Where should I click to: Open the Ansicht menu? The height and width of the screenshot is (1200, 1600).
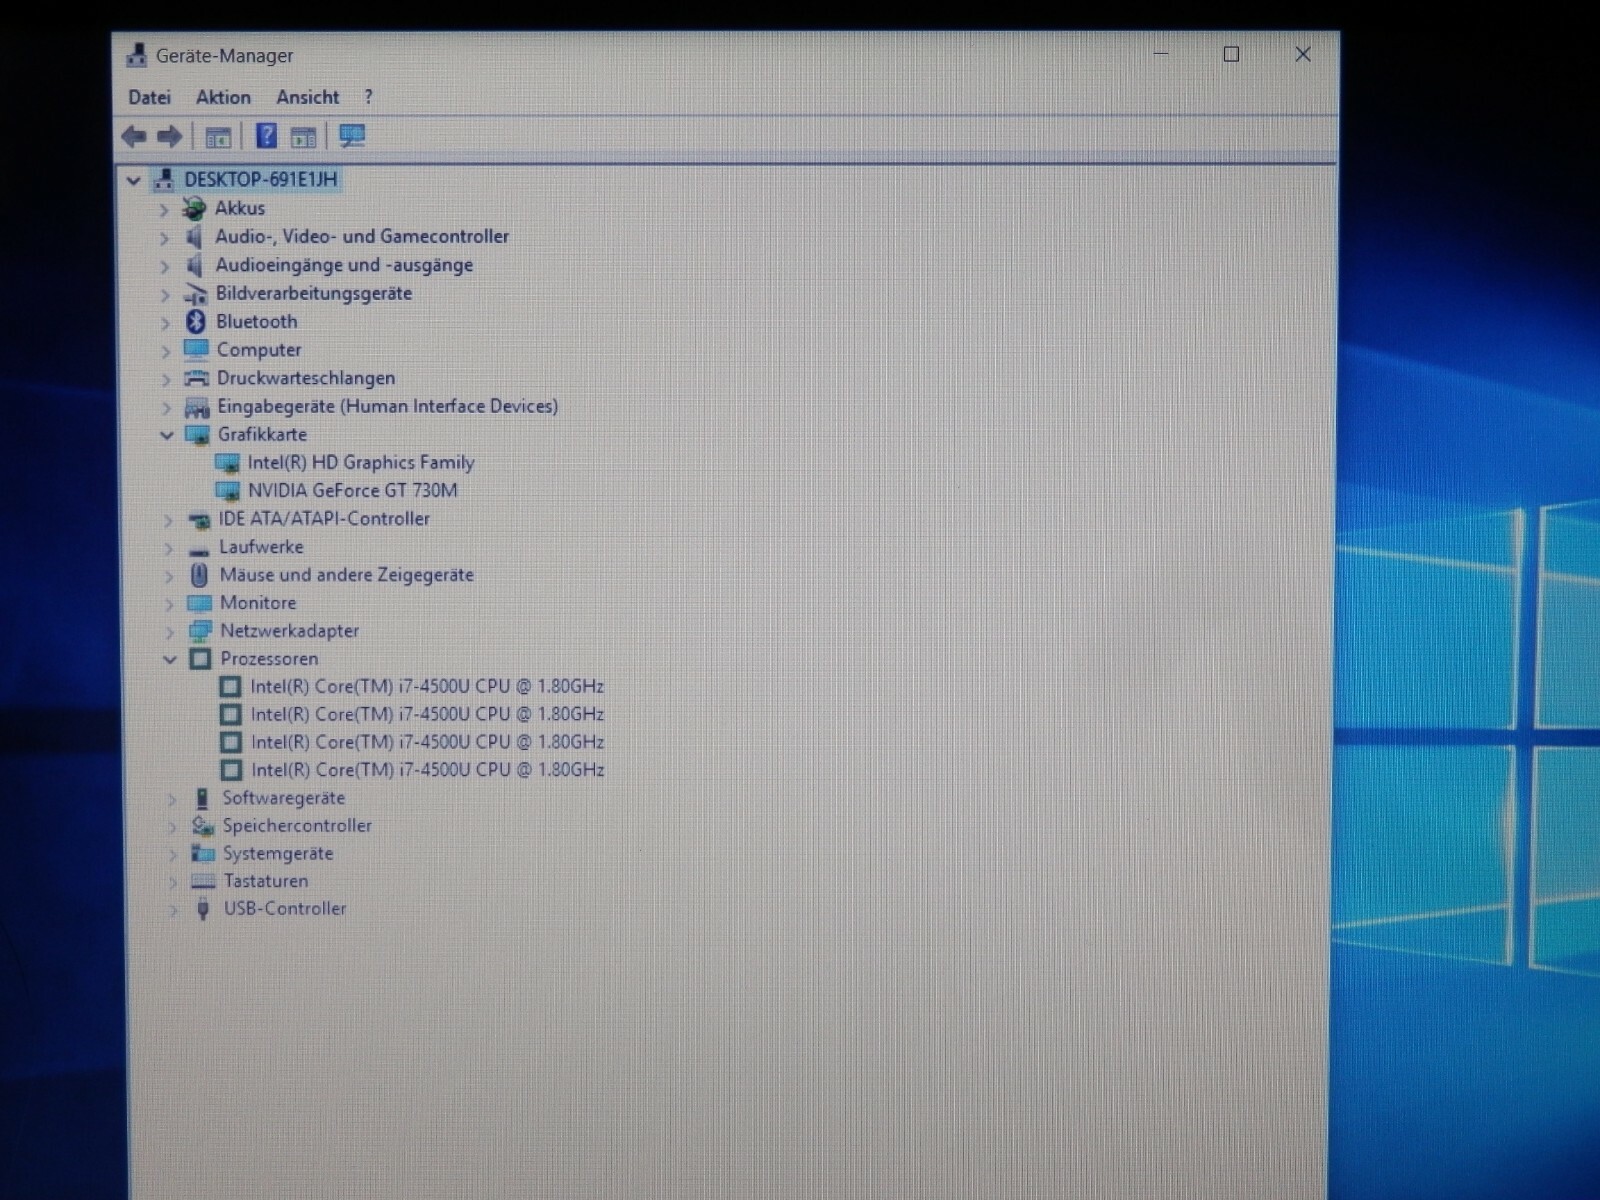tap(308, 97)
